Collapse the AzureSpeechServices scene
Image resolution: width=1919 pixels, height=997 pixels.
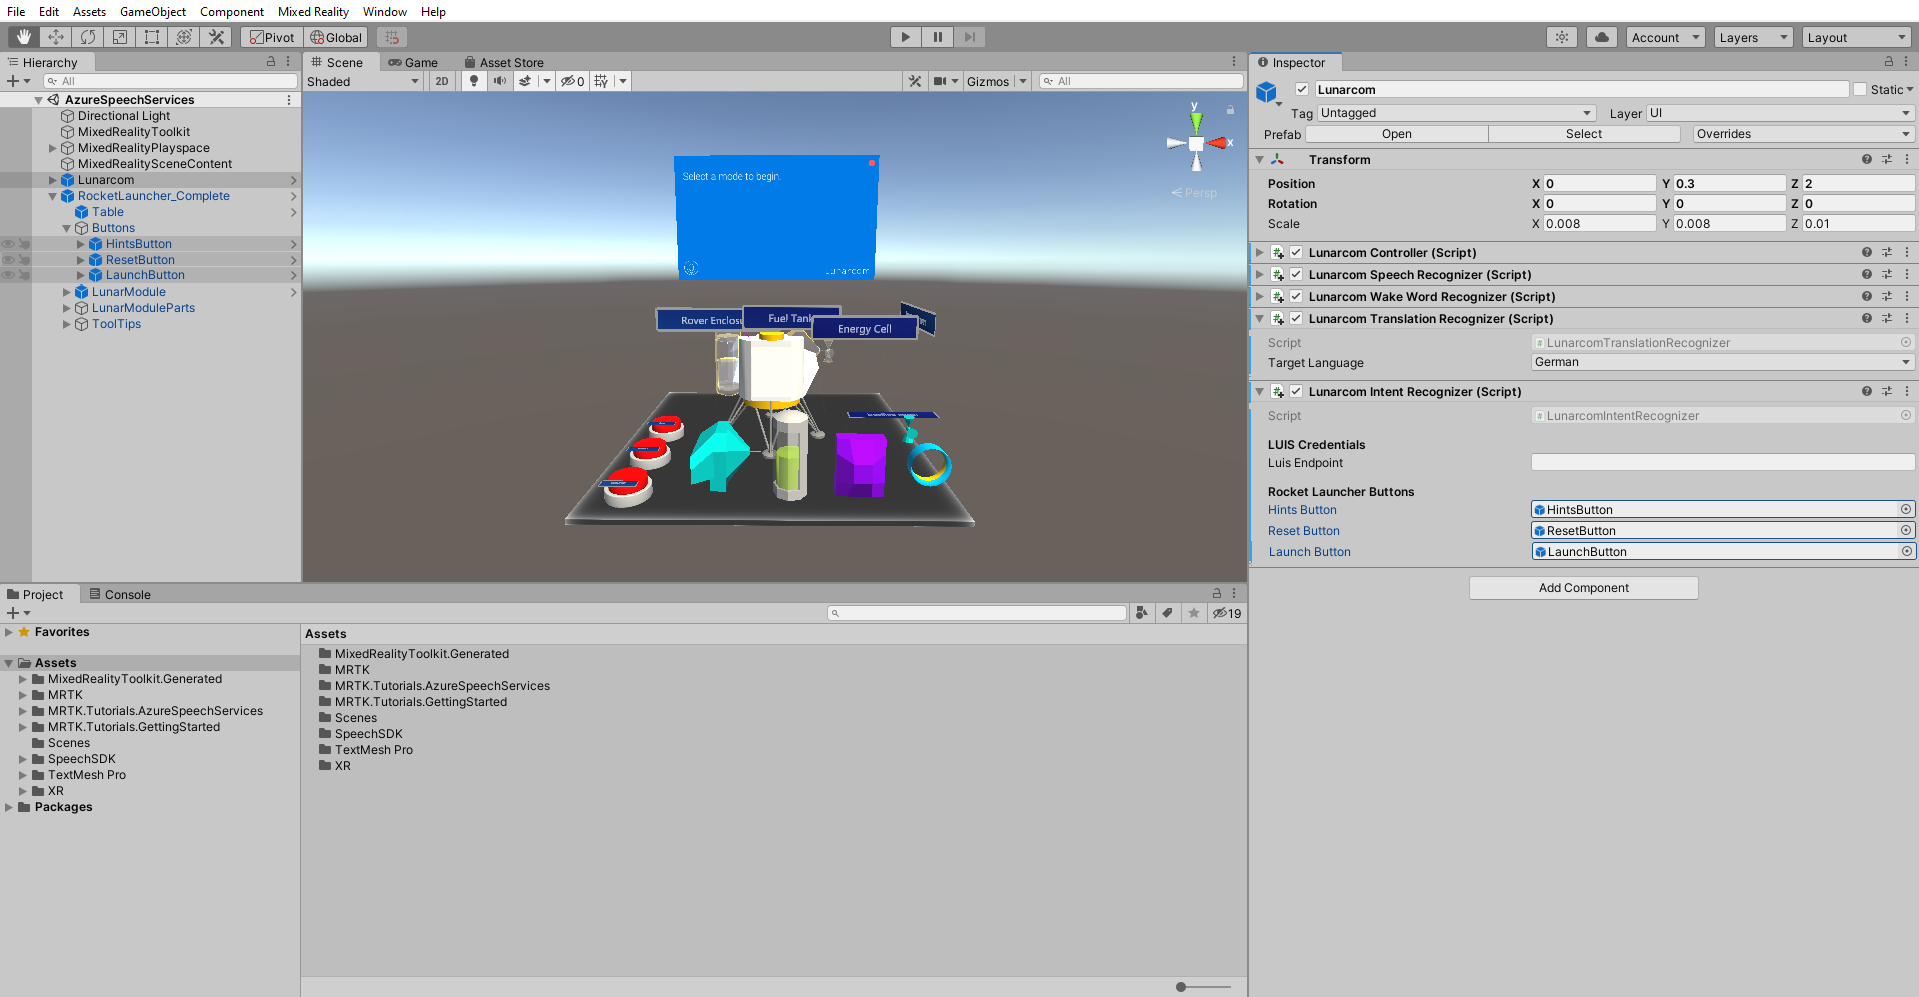(39, 100)
